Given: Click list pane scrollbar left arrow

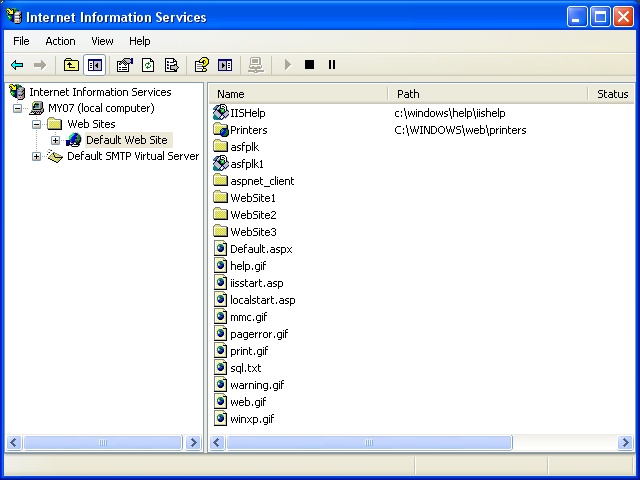Looking at the screenshot, I should 217,442.
